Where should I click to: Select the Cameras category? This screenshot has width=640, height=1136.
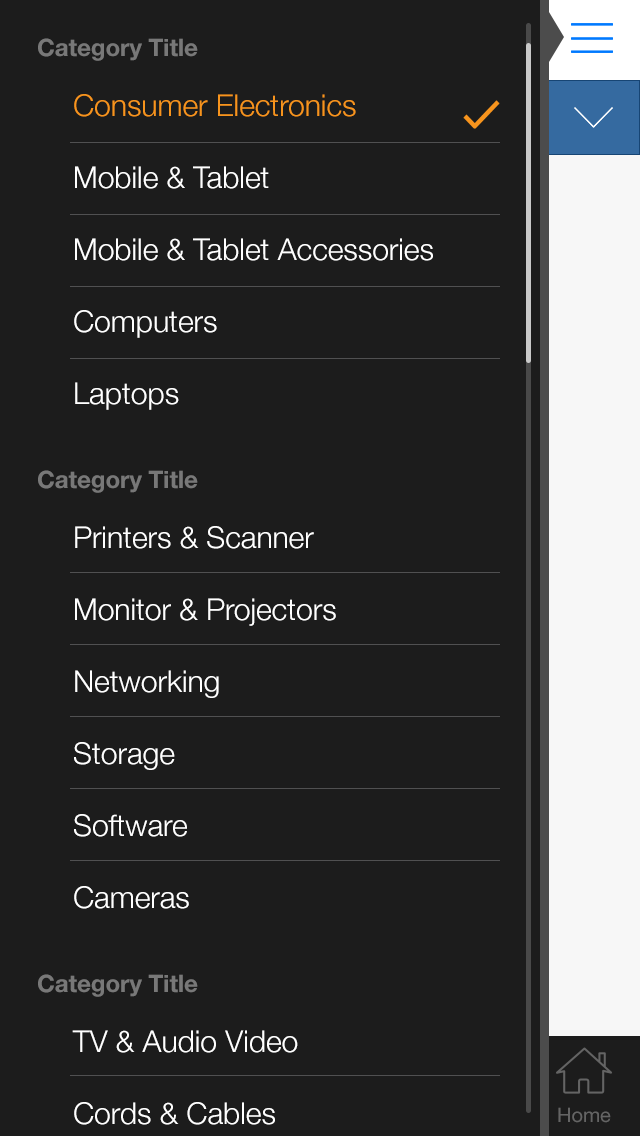pyautogui.click(x=131, y=898)
